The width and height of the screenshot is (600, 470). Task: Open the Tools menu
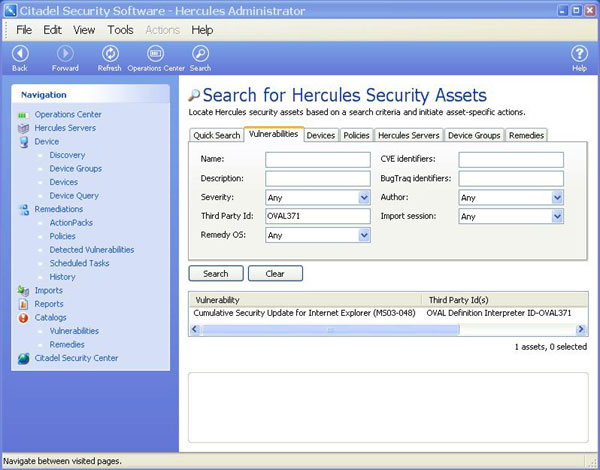[120, 30]
